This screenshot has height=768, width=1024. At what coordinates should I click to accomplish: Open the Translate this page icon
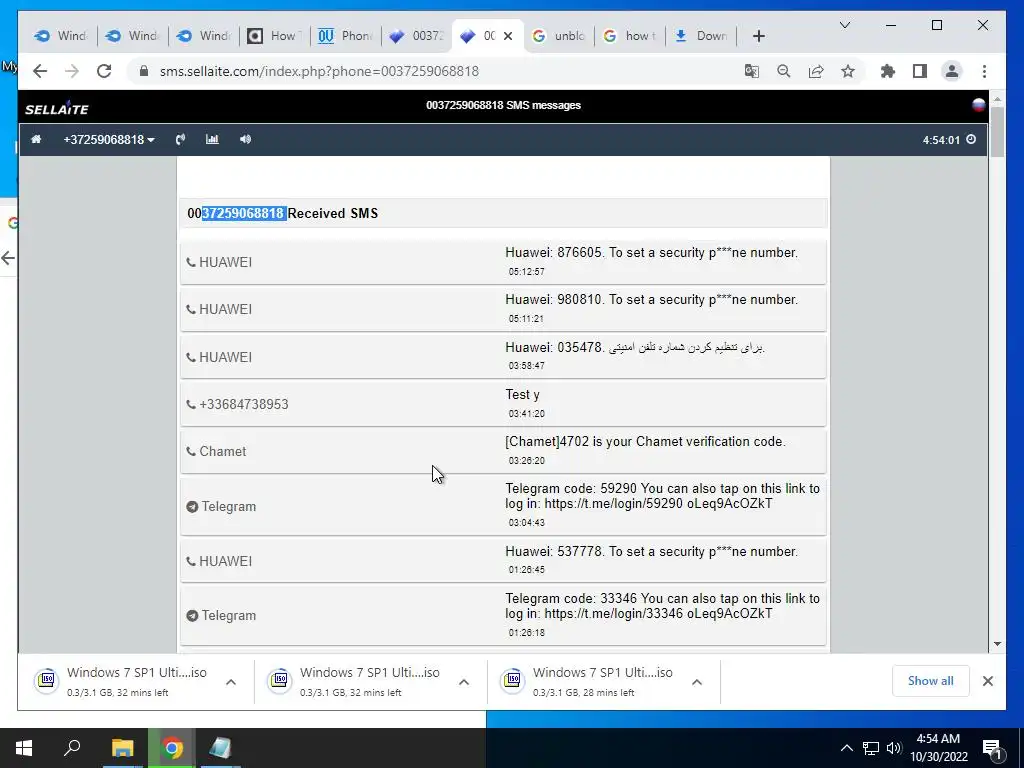[x=752, y=71]
